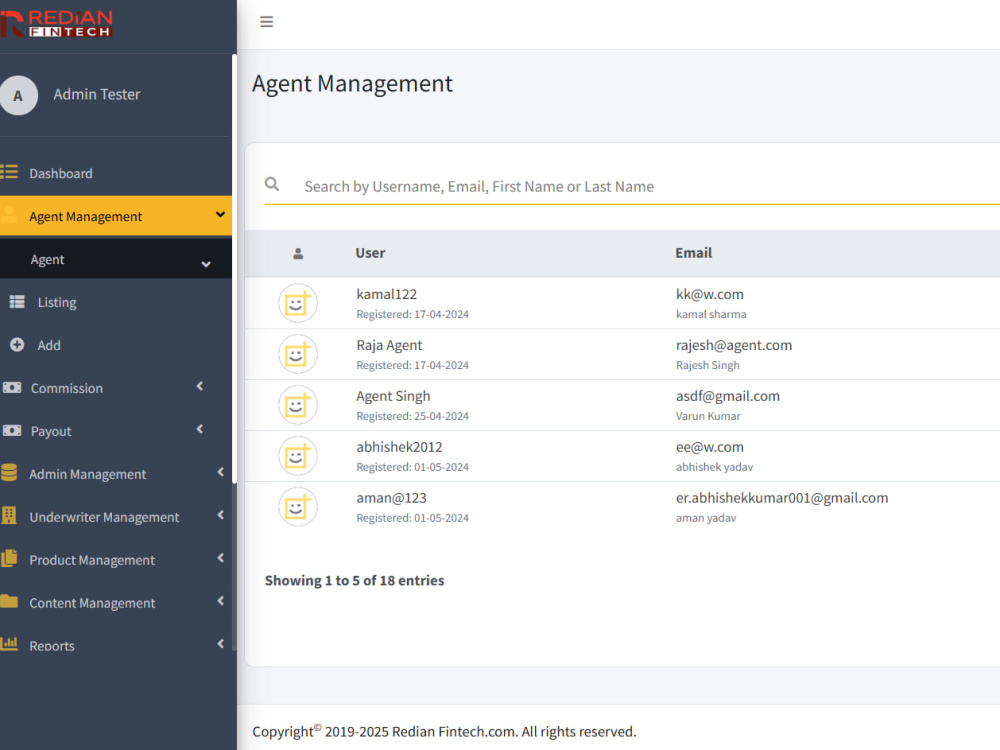Expand the Content Management arrow
The width and height of the screenshot is (1000, 750).
coord(221,601)
